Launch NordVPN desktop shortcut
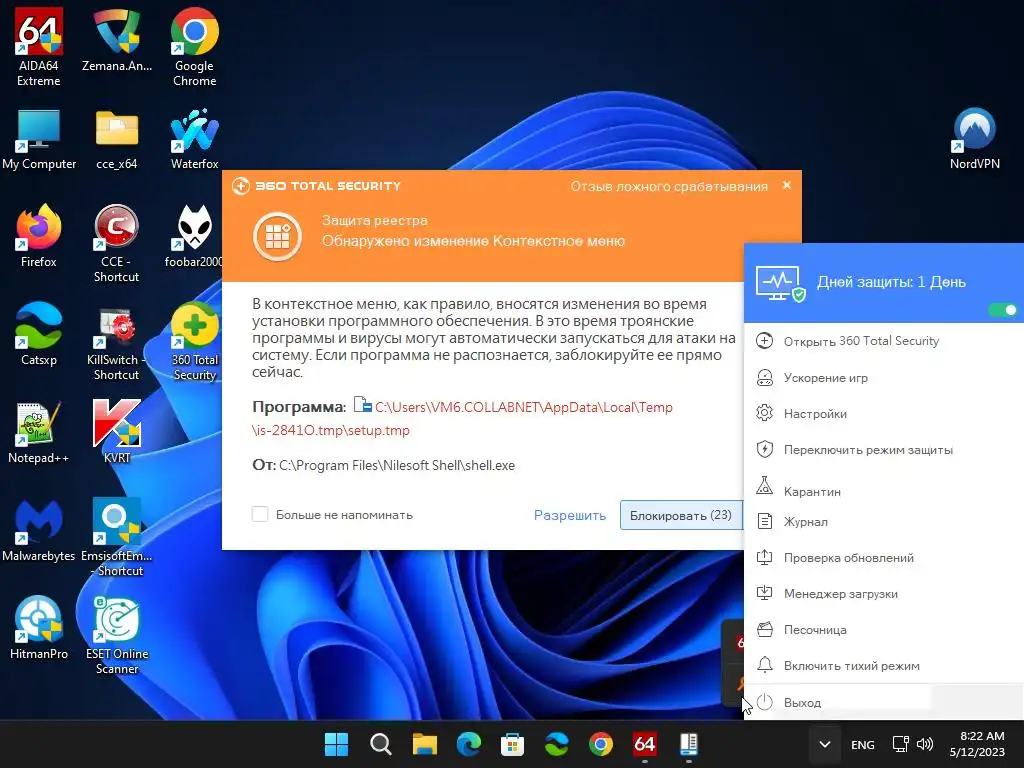Screen dimensions: 1024x768 coord(974,140)
